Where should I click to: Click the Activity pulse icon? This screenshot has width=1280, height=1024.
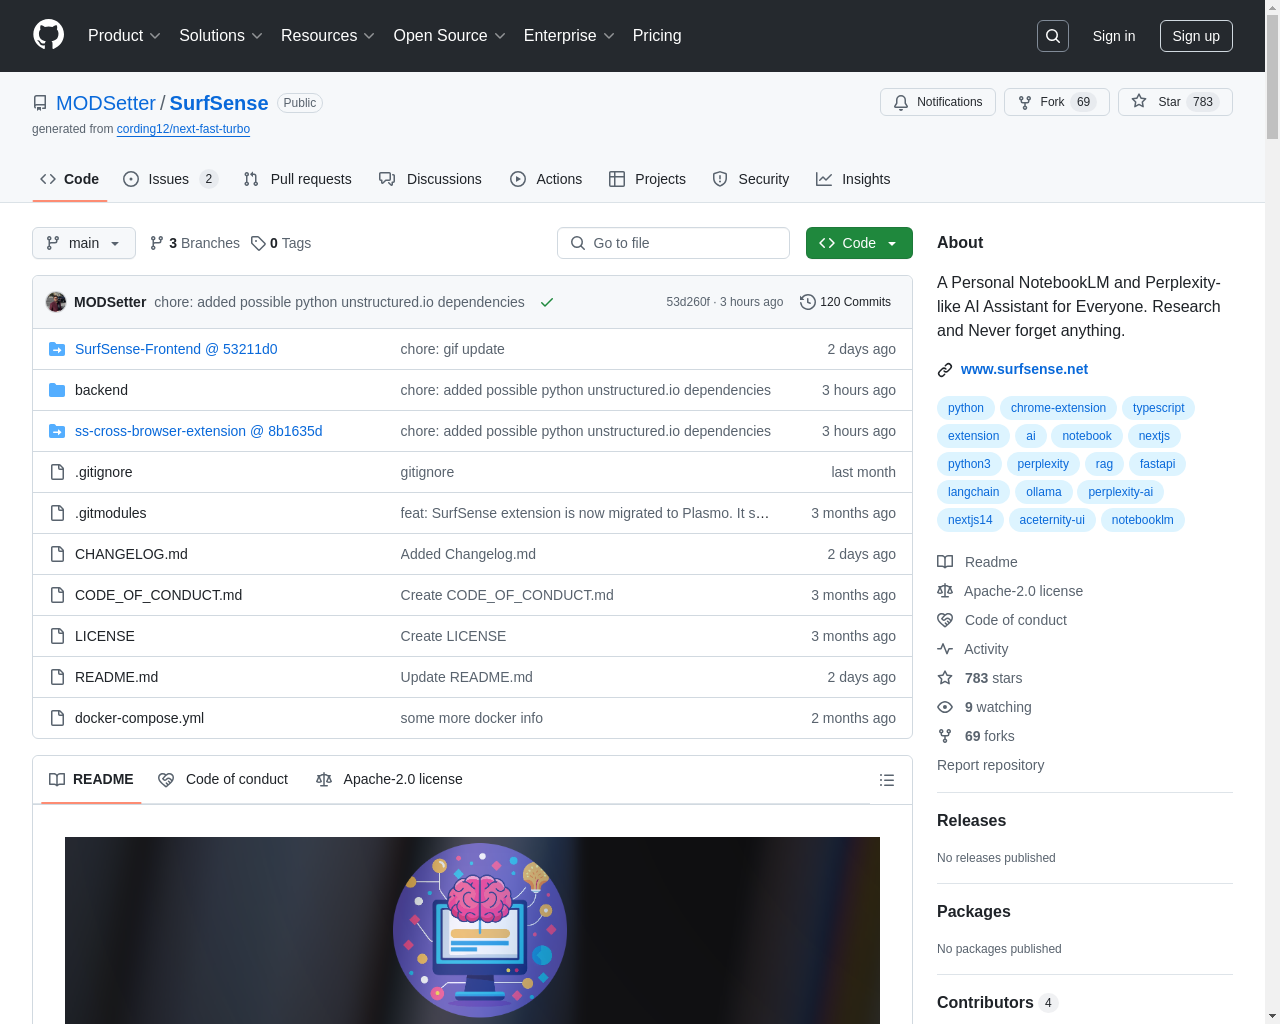click(945, 649)
